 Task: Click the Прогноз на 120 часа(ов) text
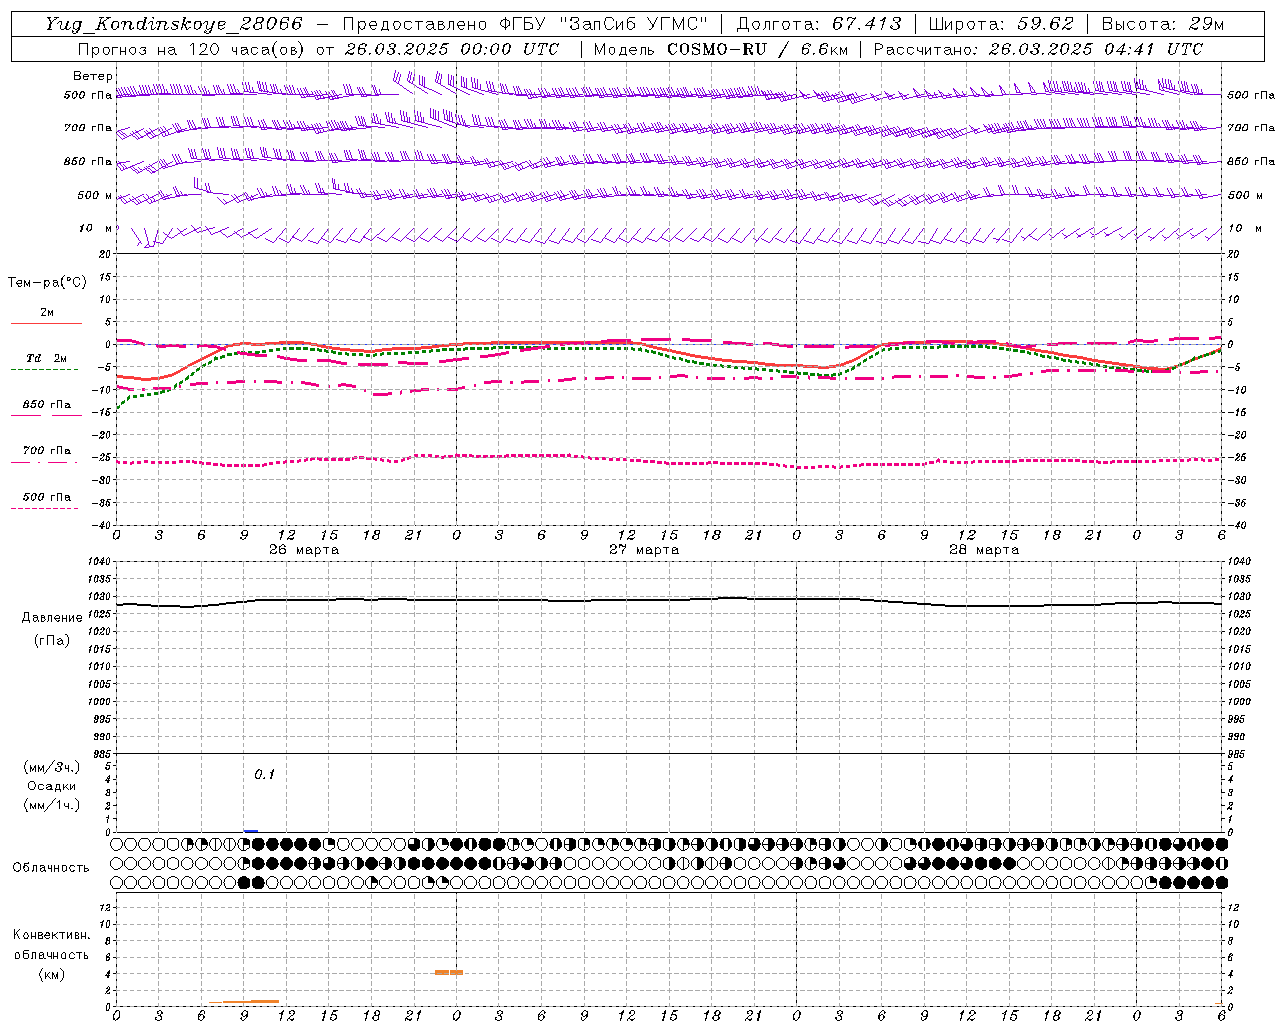(193, 49)
